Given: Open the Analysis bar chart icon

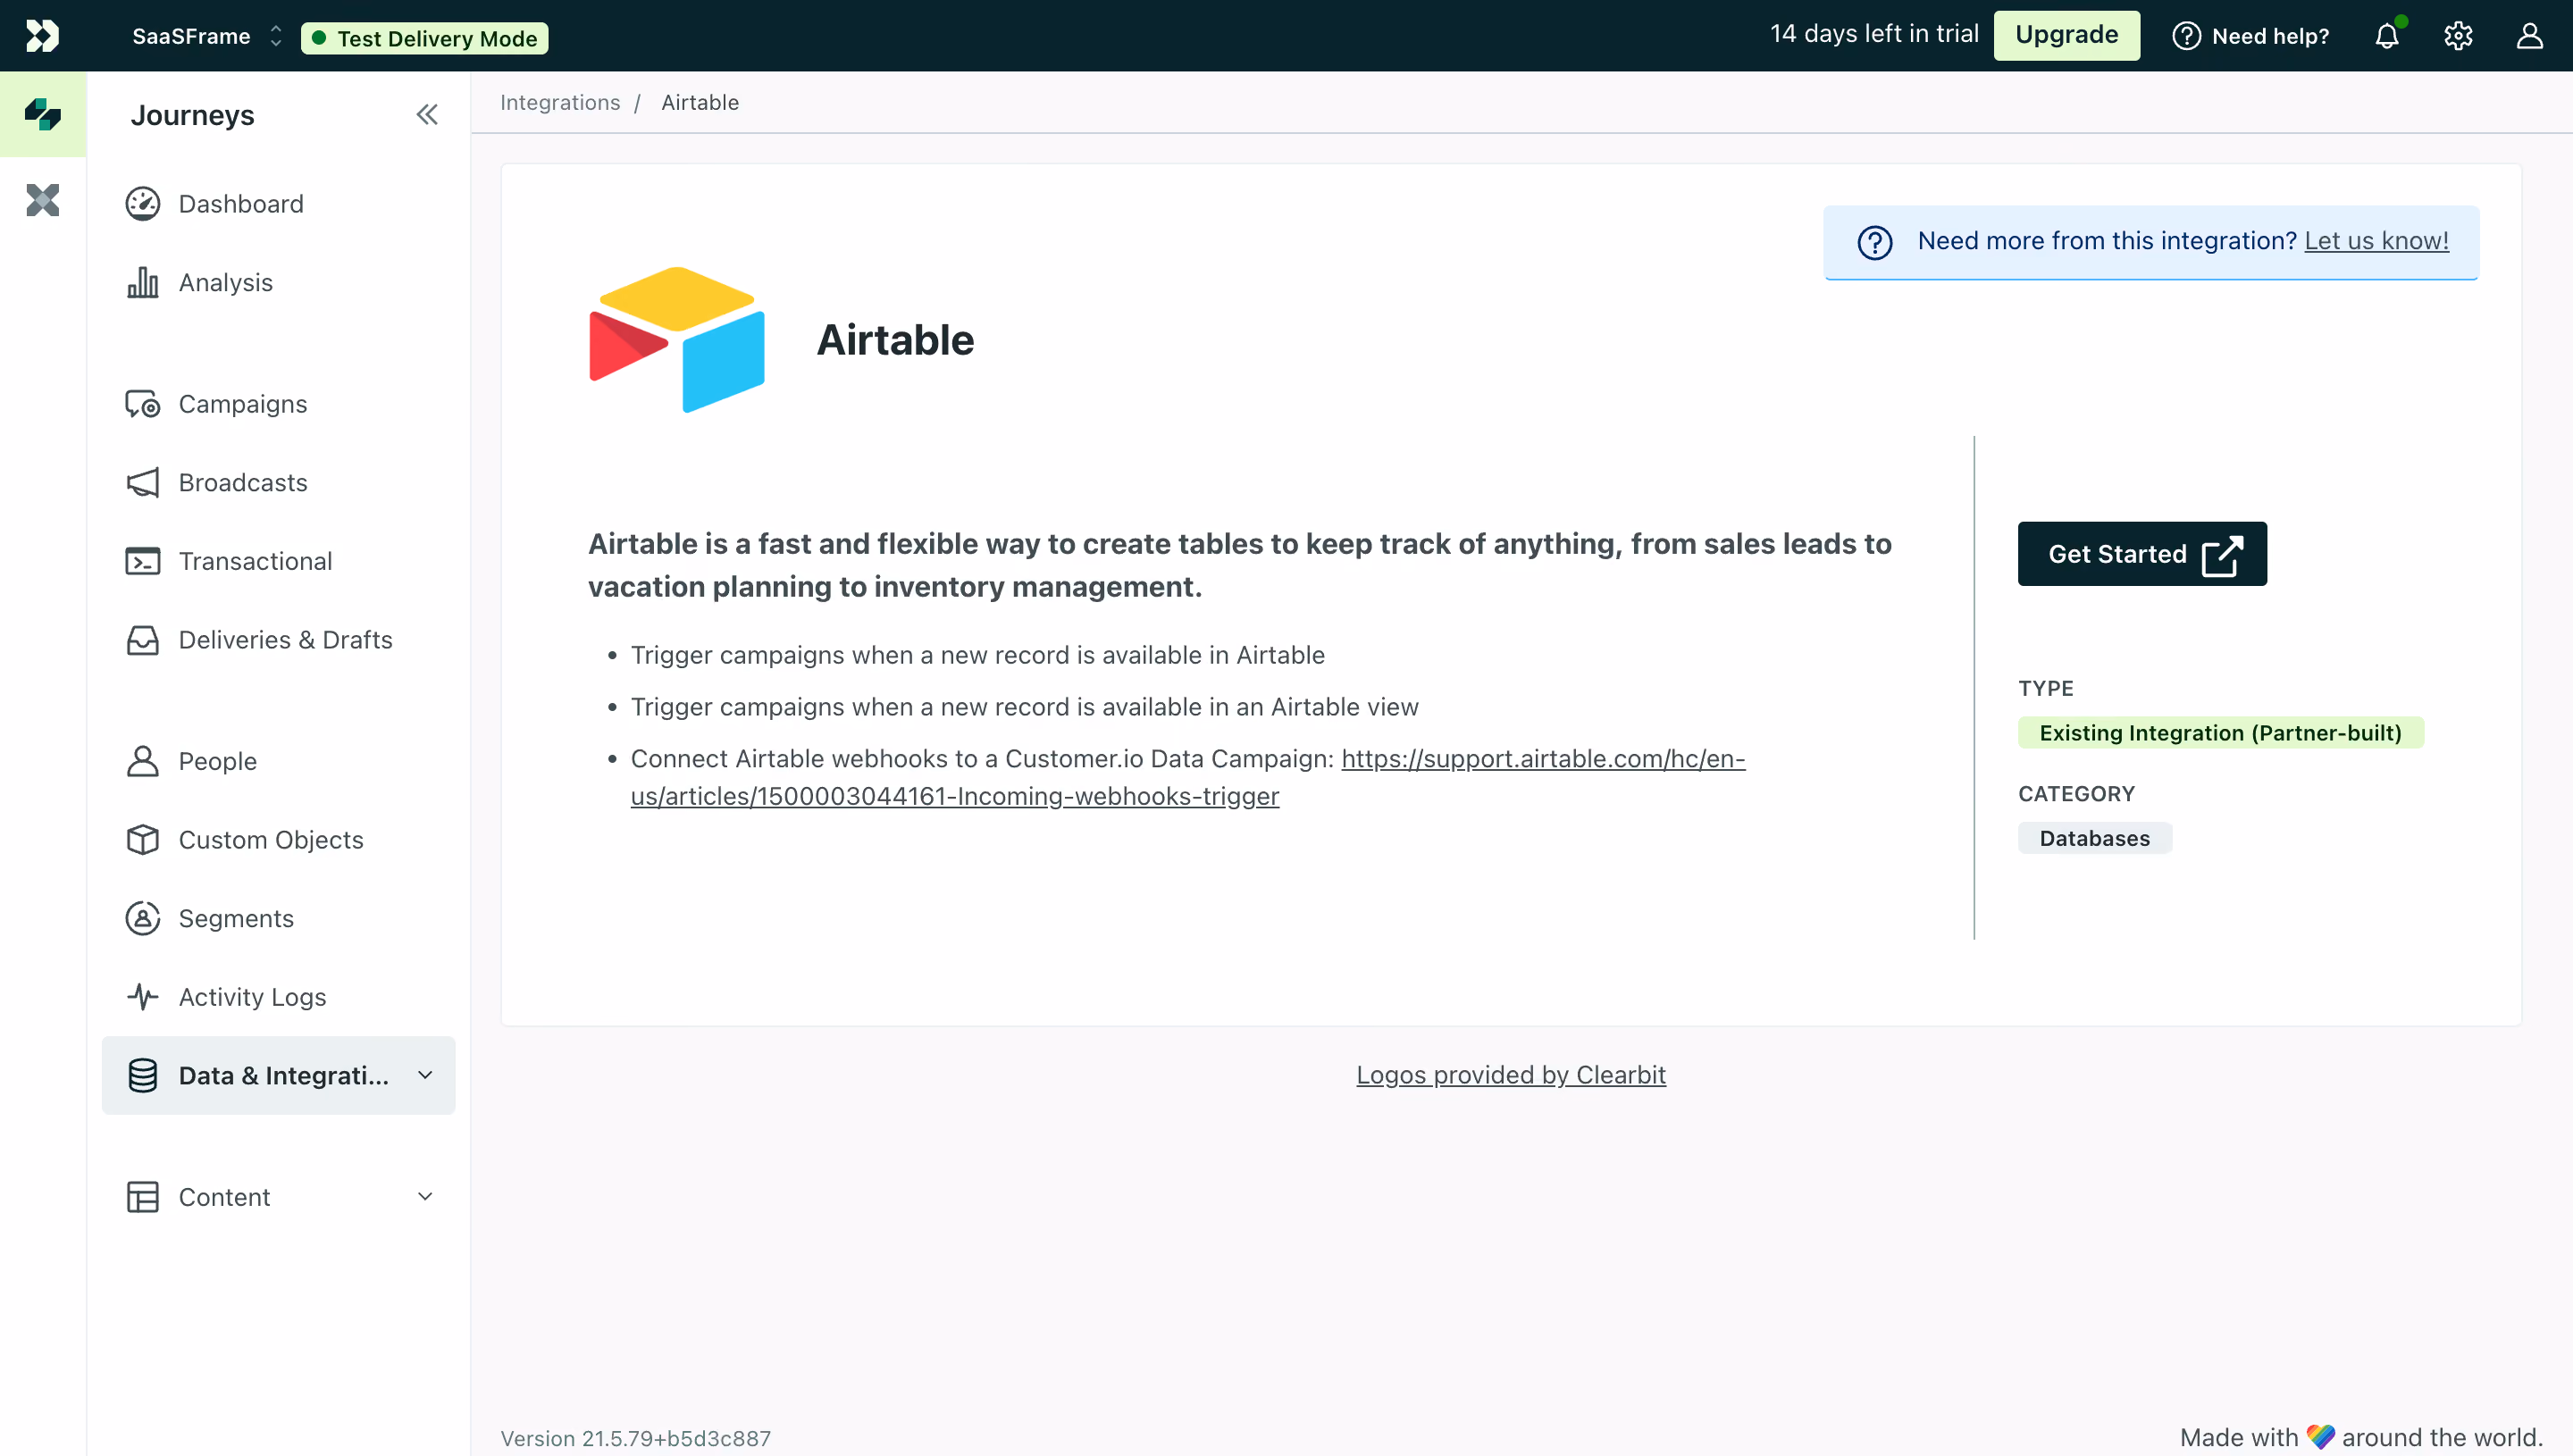Looking at the screenshot, I should coord(142,283).
